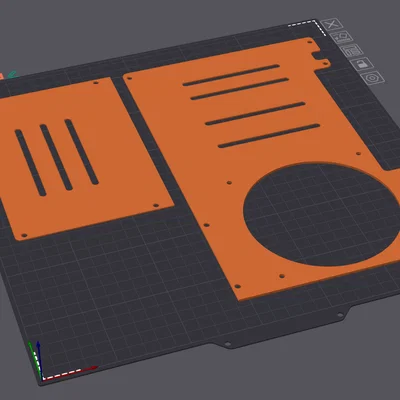The height and width of the screenshot is (400, 400).
Task: Remove the plate using the X icon
Action: pyautogui.click(x=331, y=24)
